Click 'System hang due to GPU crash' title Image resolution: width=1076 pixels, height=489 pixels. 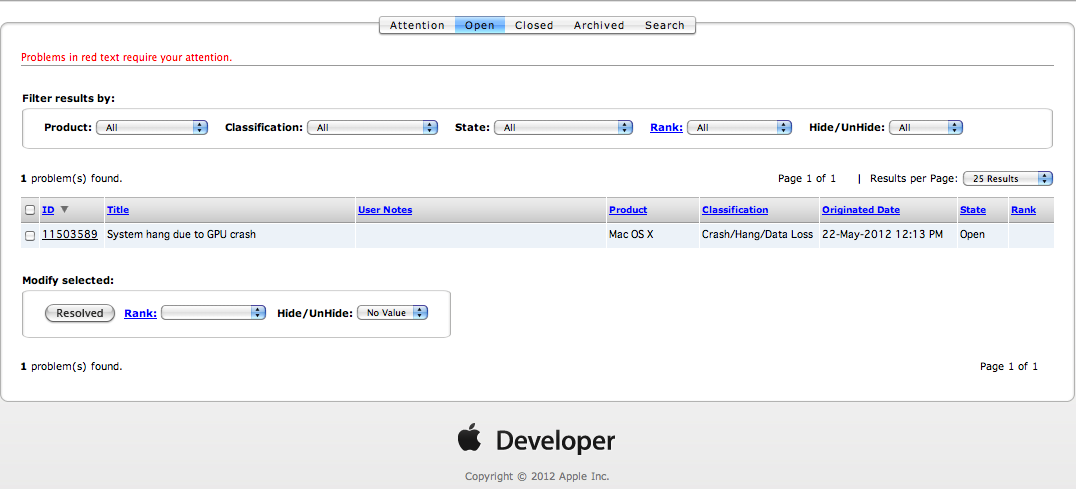point(181,235)
